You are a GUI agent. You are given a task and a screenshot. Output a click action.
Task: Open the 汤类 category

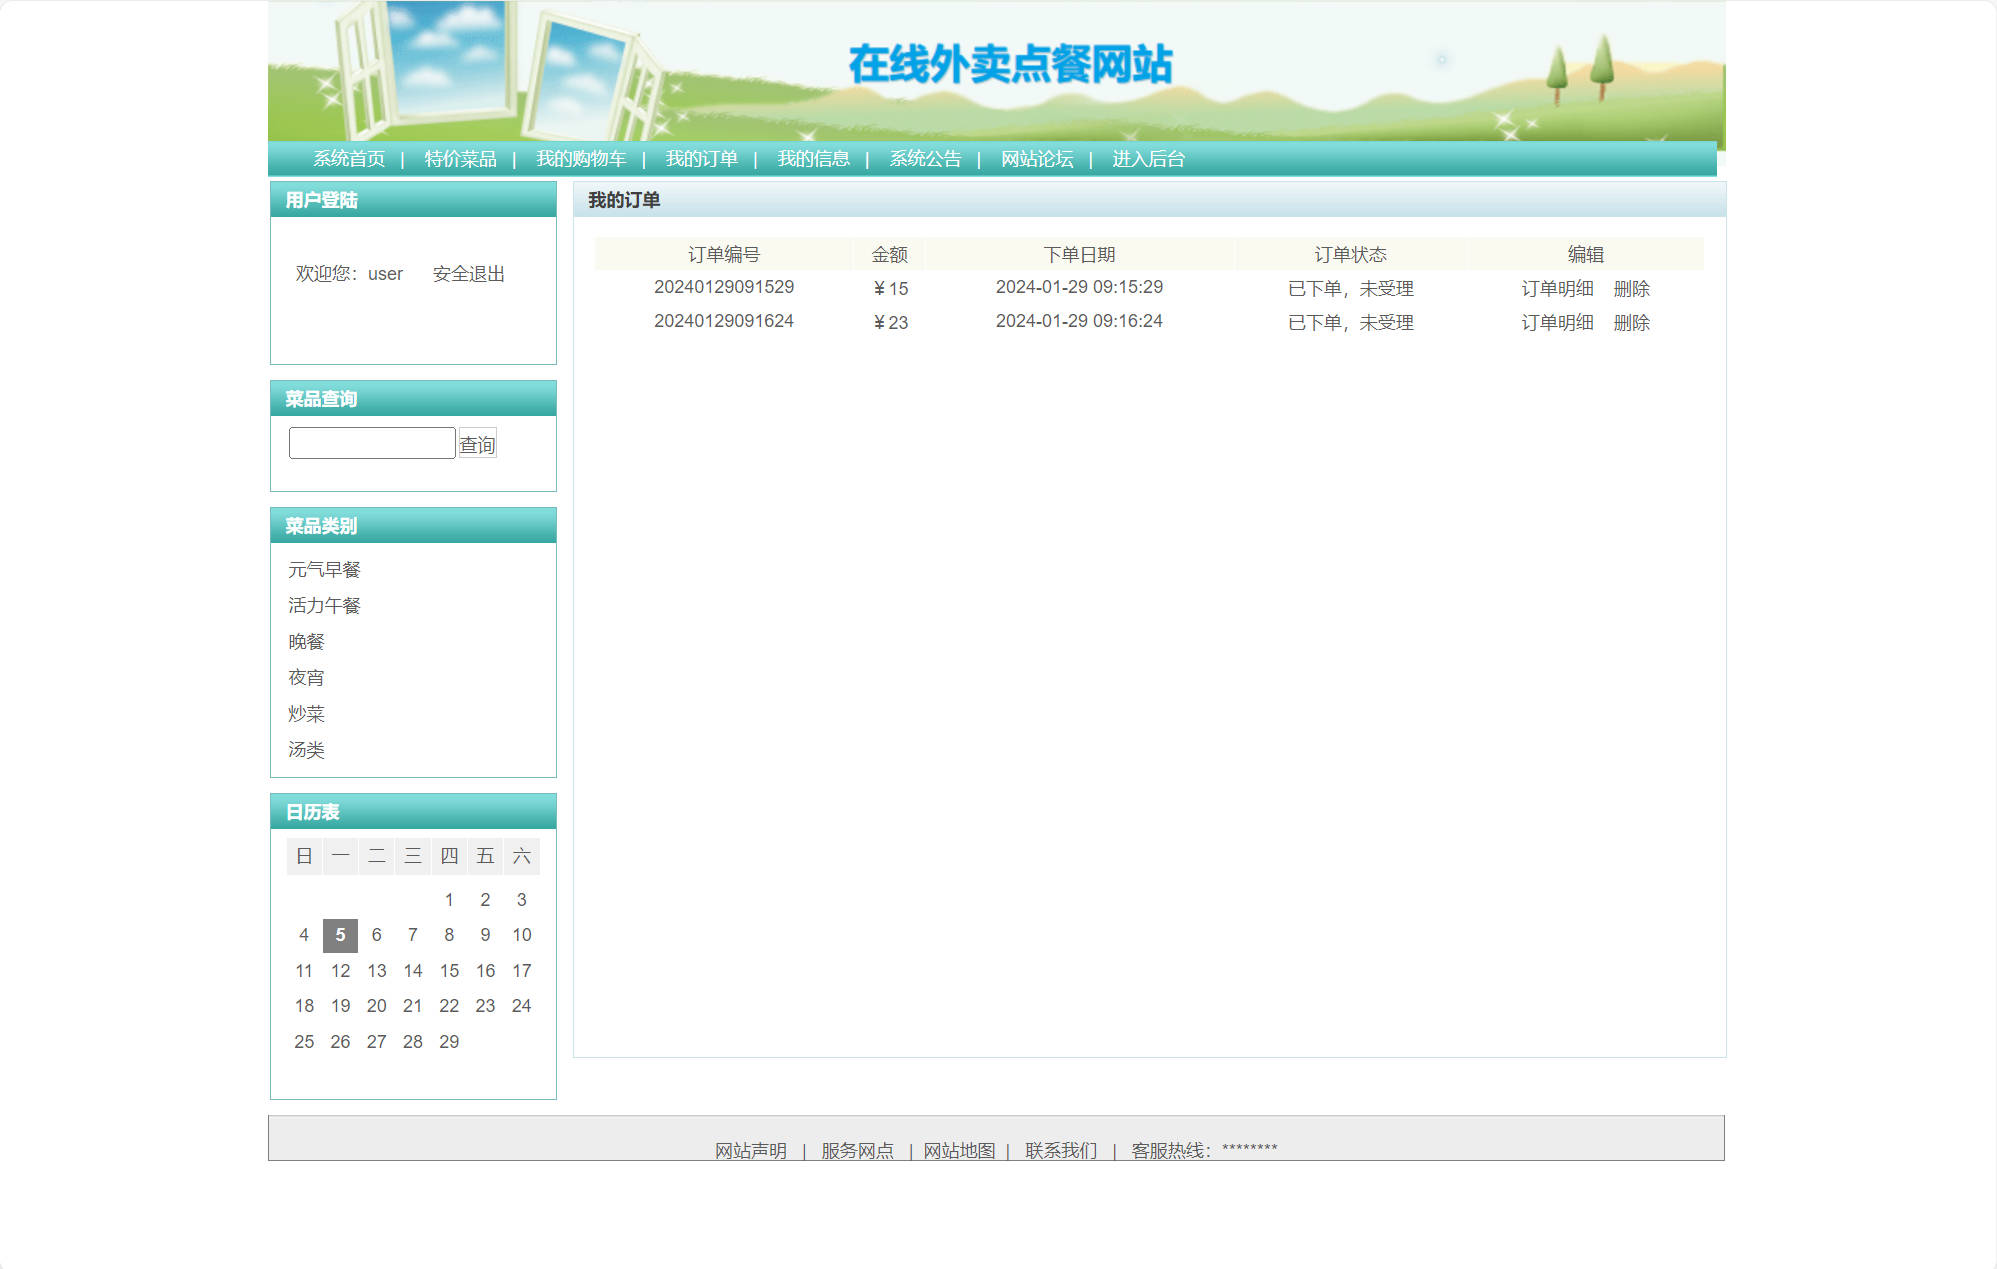pyautogui.click(x=306, y=750)
